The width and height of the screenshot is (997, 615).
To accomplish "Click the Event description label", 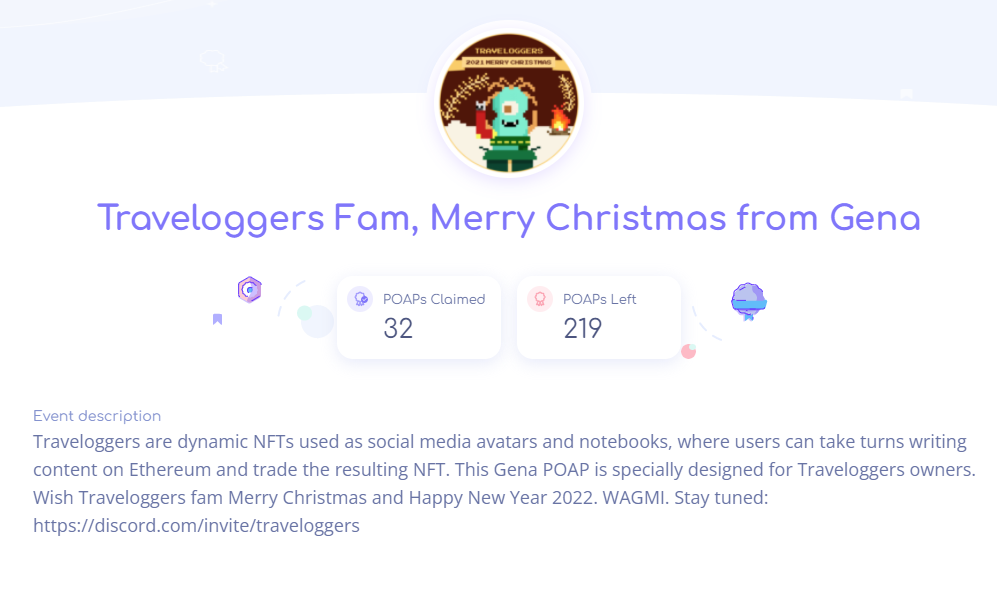I will [97, 416].
